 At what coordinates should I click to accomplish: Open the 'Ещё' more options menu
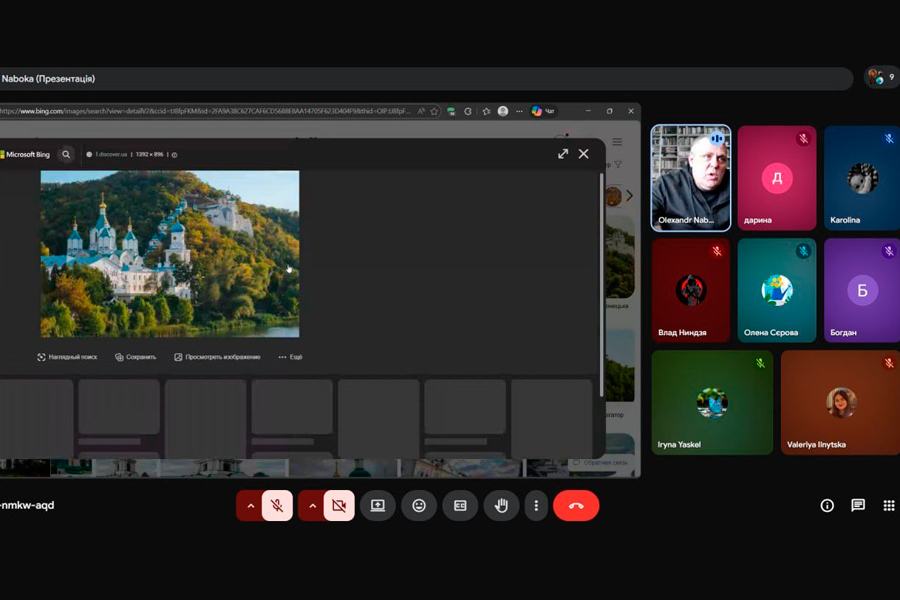pos(290,357)
